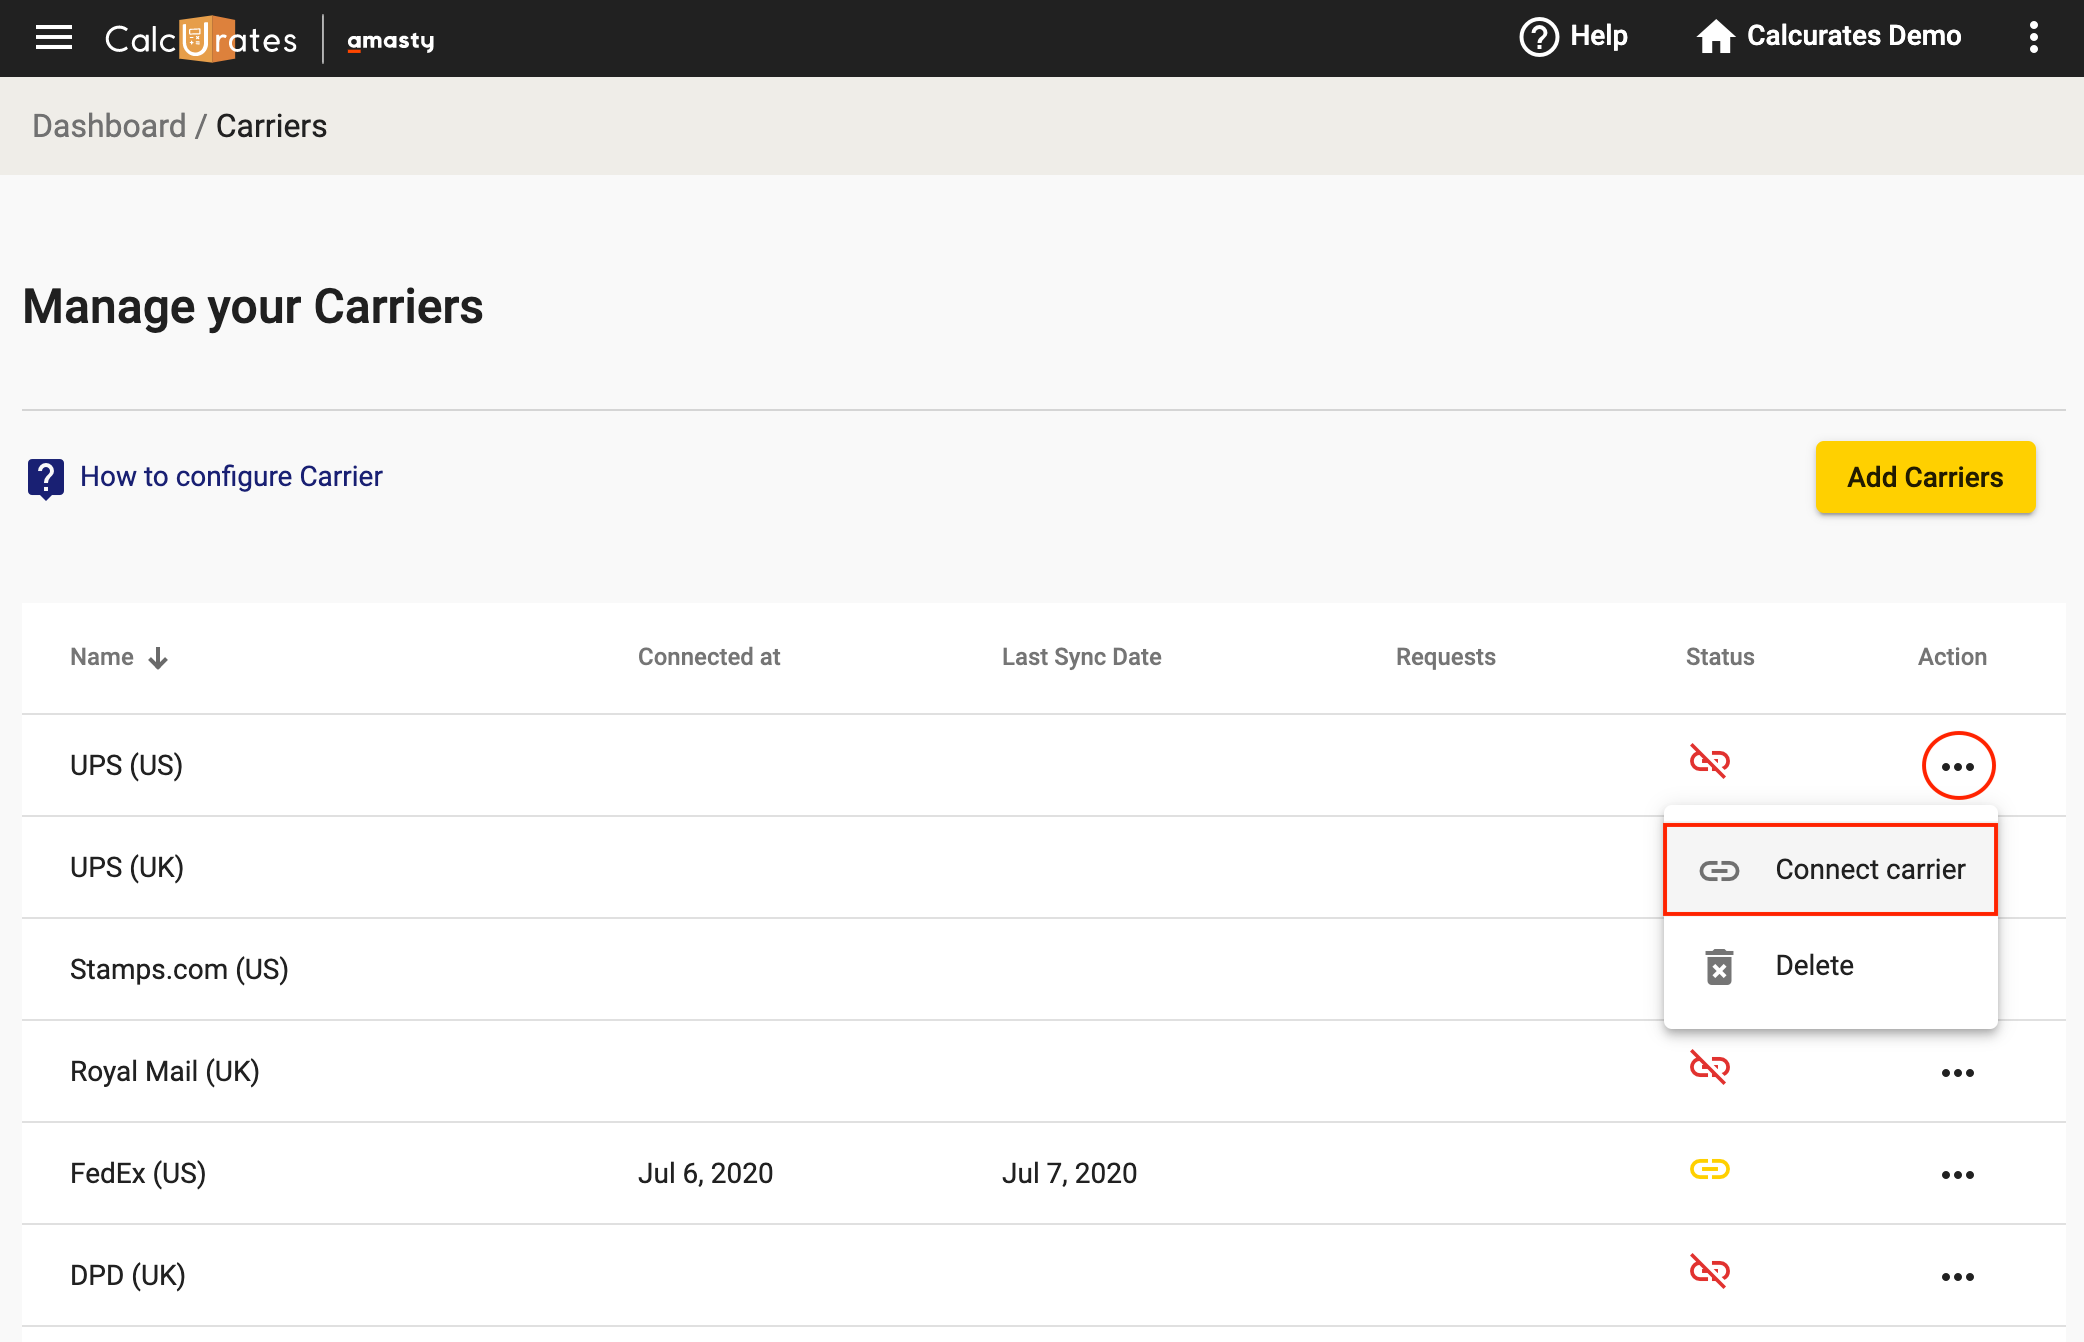This screenshot has width=2084, height=1342.
Task: Click the blue question mark help icon
Action: [x=46, y=479]
